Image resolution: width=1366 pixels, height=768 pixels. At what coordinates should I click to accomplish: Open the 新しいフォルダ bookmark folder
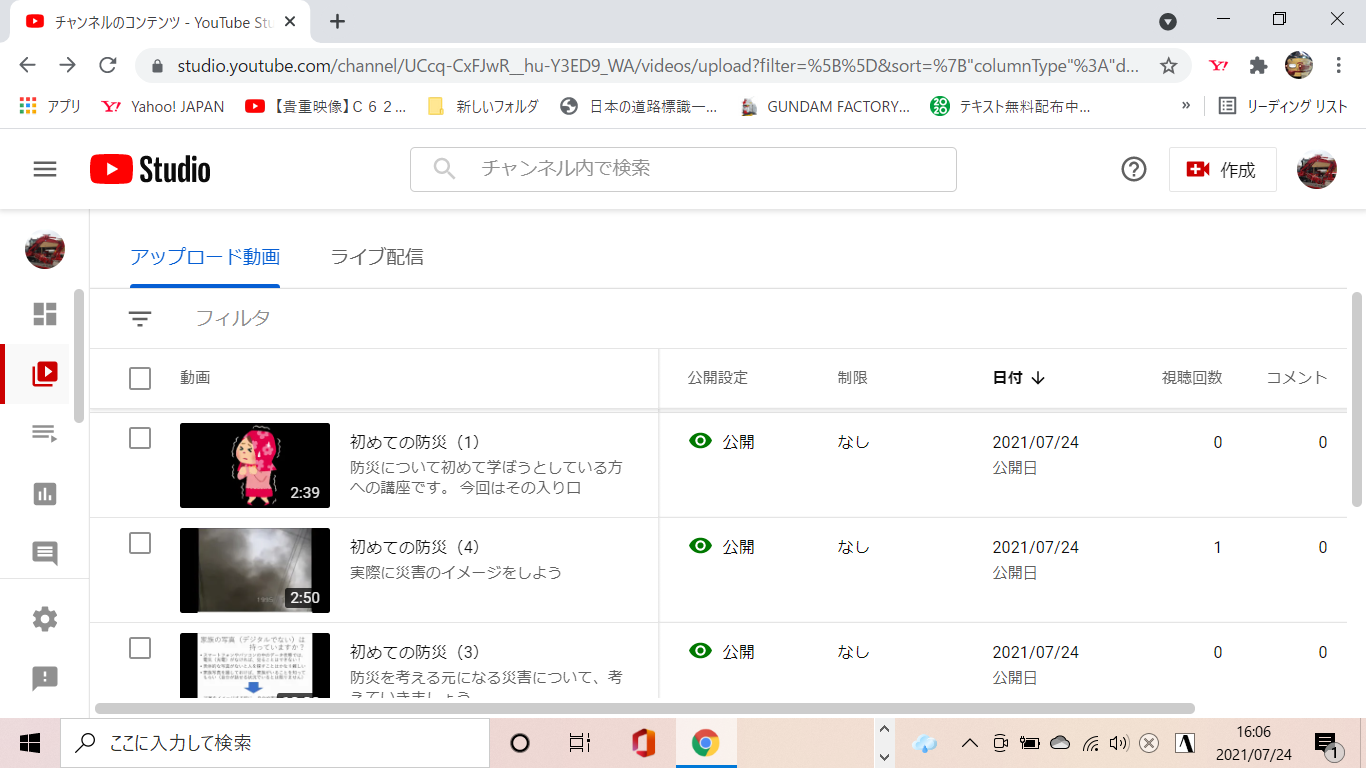point(483,106)
